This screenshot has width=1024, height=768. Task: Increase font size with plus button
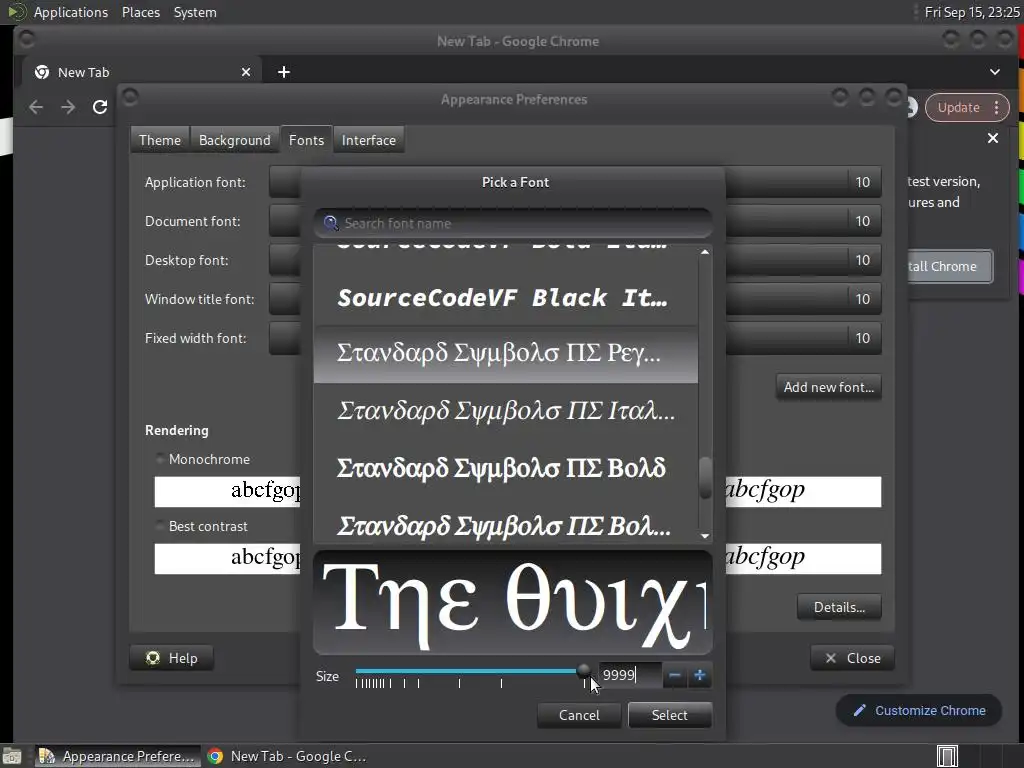point(699,675)
